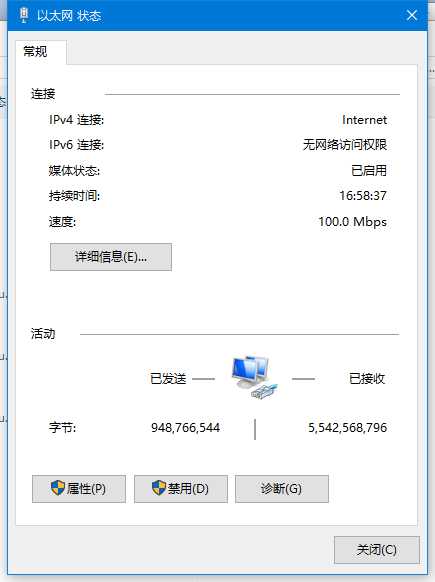
Task: Run the 诊断(G) diagnose button
Action: tap(282, 489)
